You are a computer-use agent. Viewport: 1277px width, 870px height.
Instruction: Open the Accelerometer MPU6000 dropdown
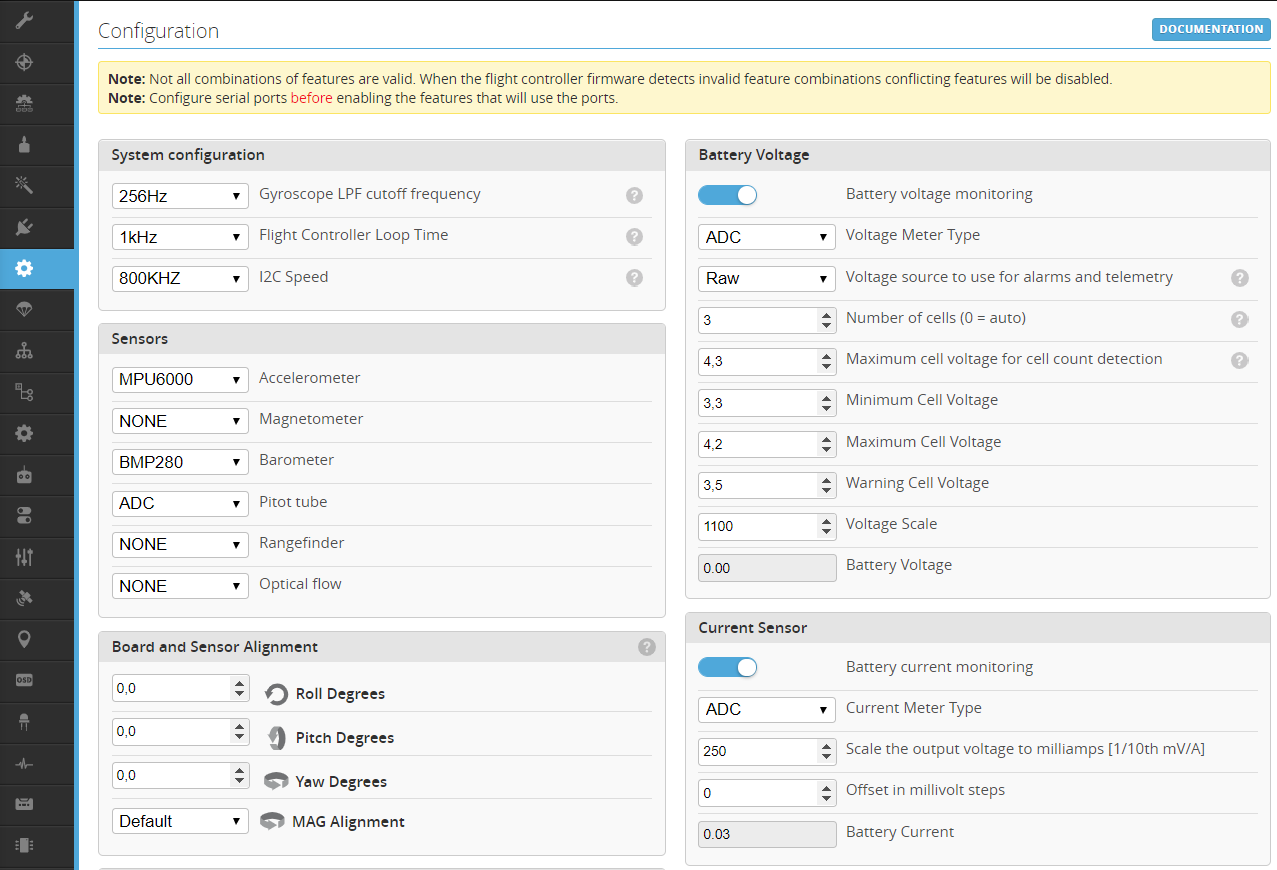click(x=180, y=379)
